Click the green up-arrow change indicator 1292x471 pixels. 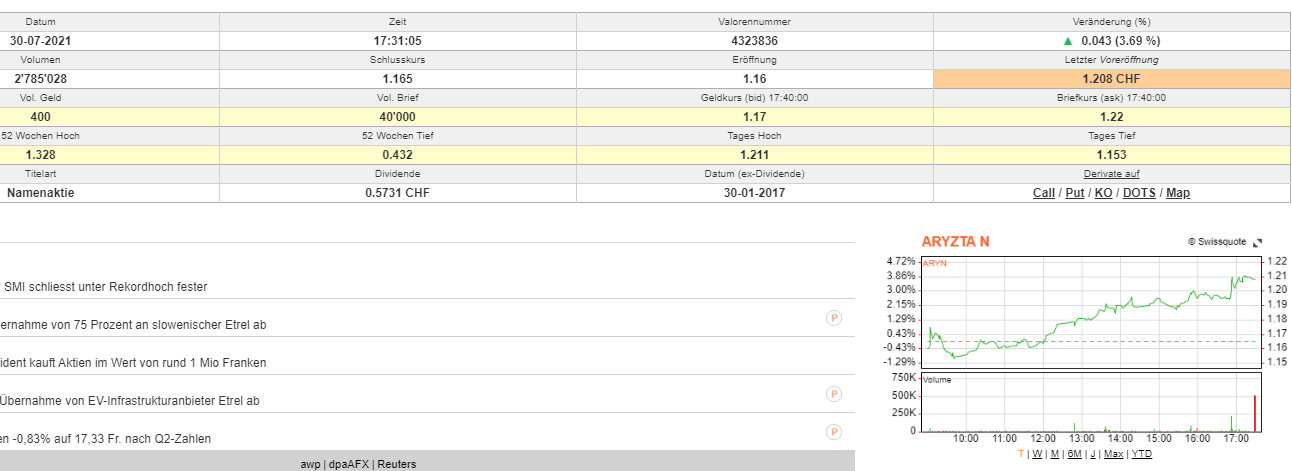(1068, 41)
